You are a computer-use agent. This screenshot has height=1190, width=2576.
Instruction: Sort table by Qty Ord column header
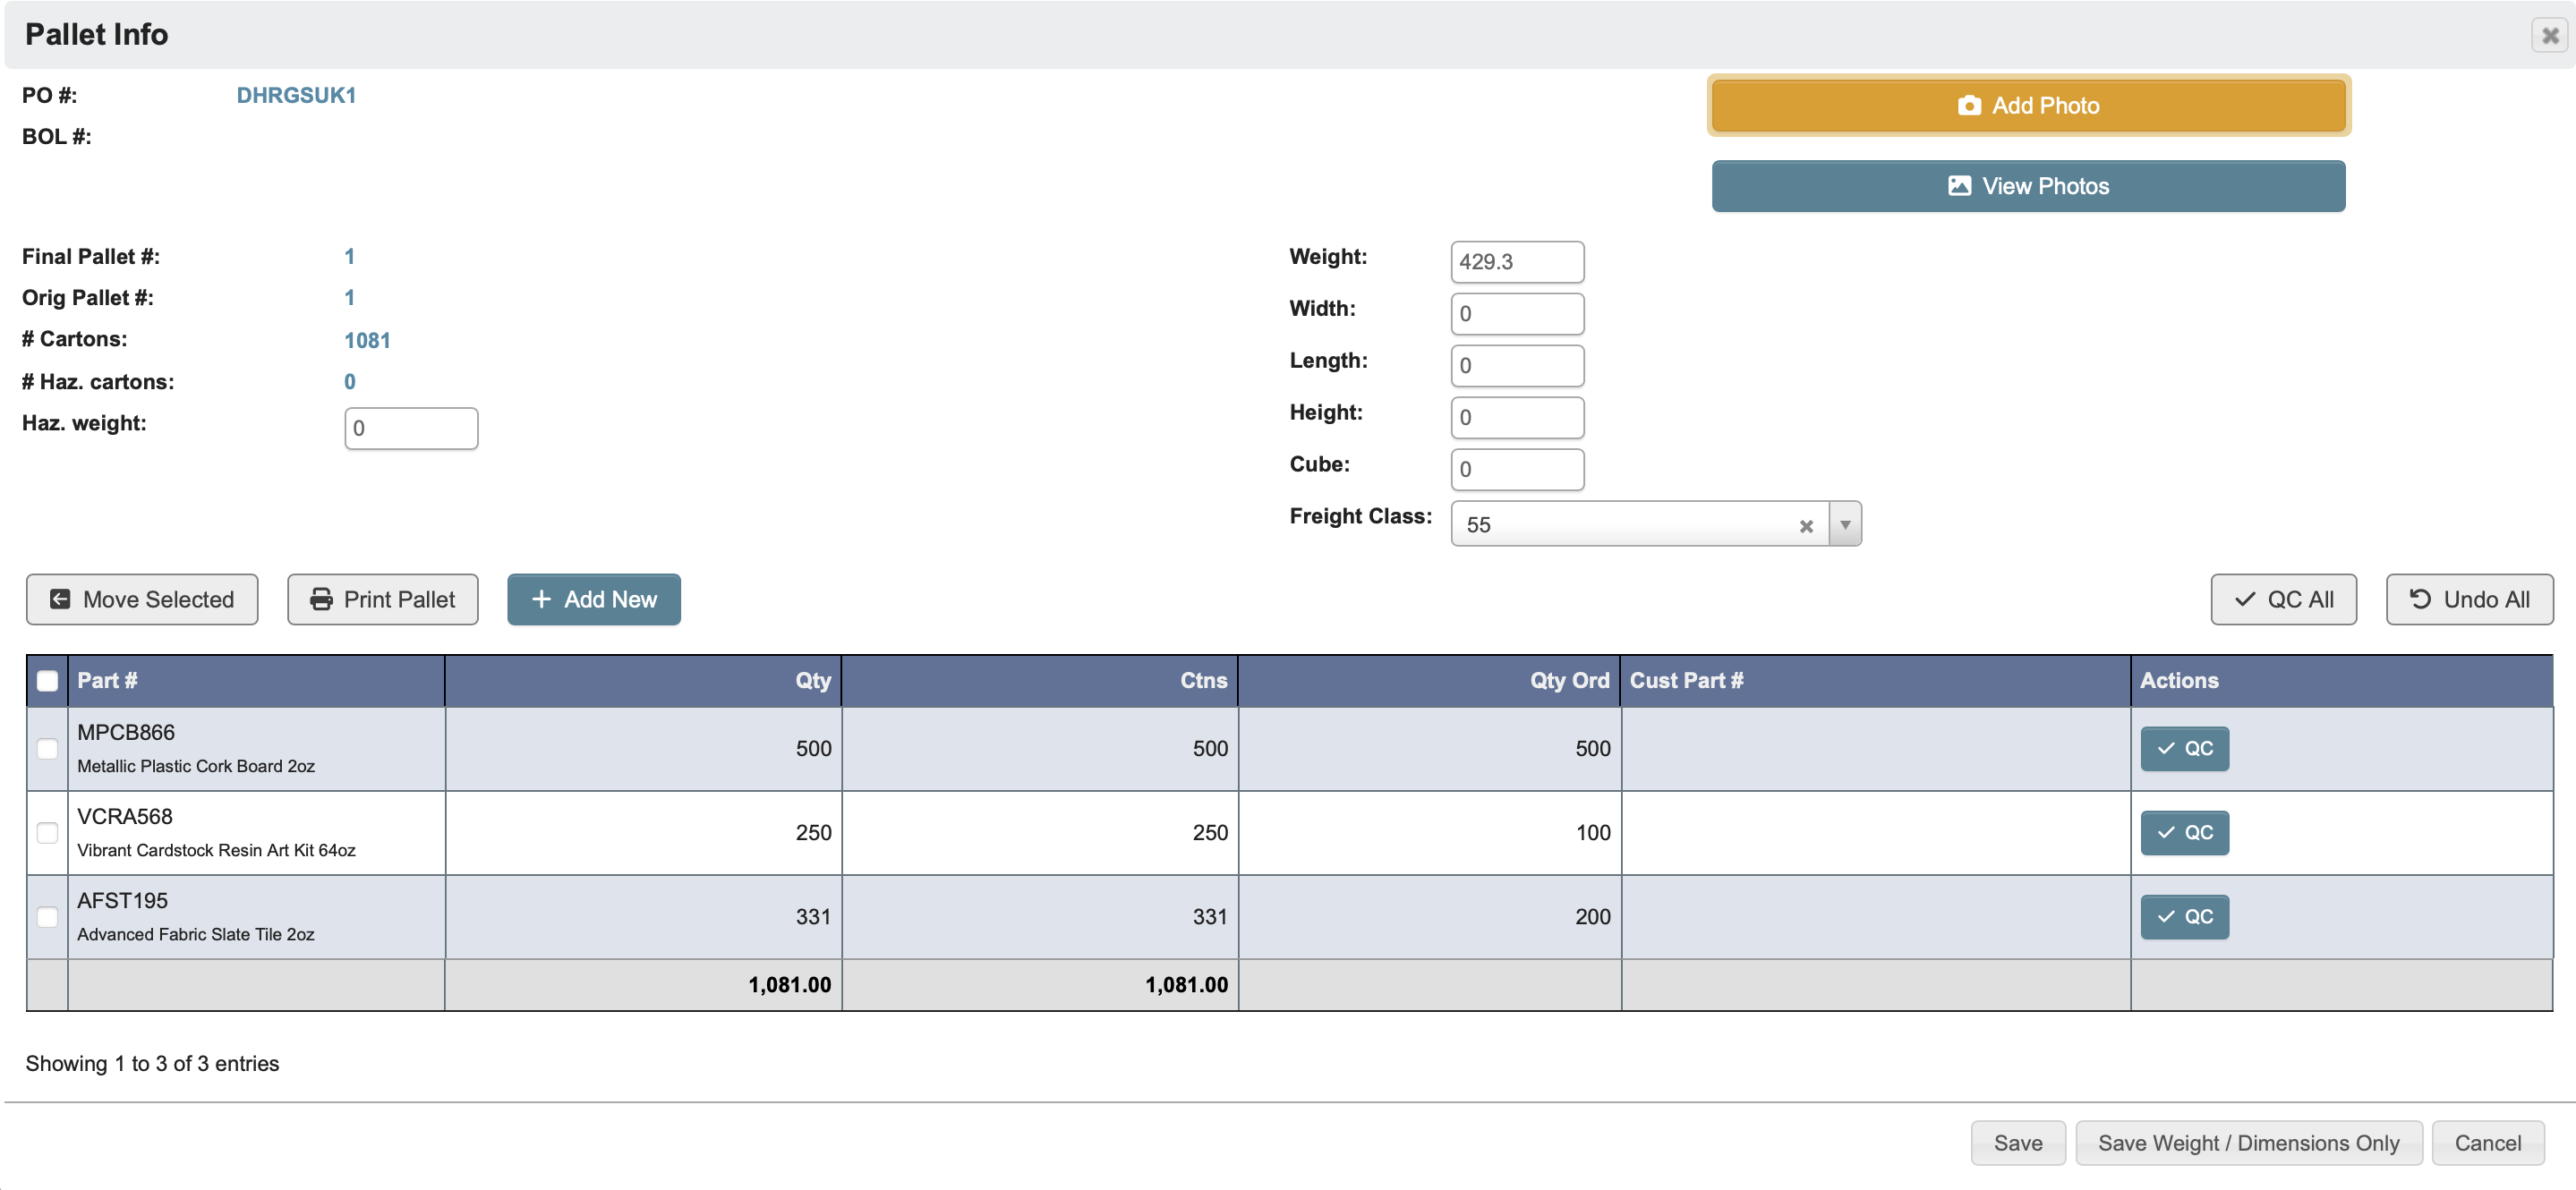point(1568,681)
